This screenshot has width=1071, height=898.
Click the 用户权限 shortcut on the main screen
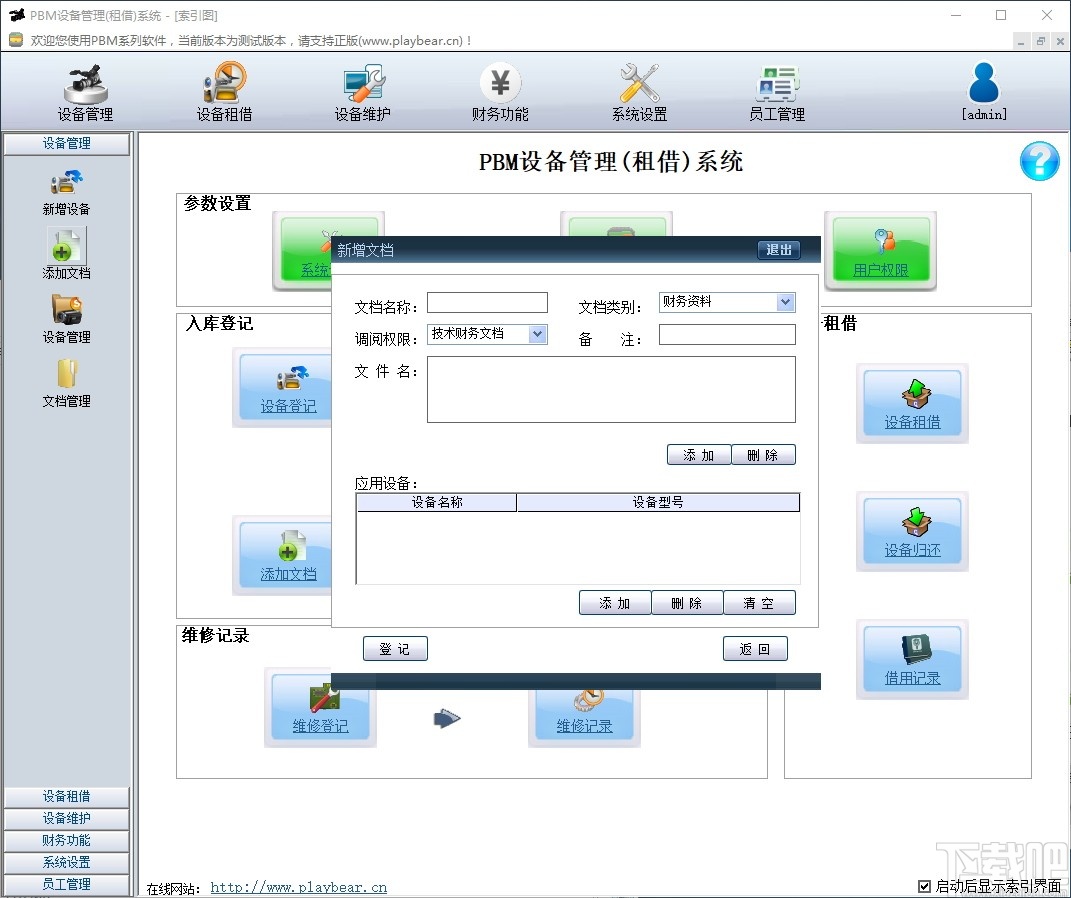coord(879,250)
